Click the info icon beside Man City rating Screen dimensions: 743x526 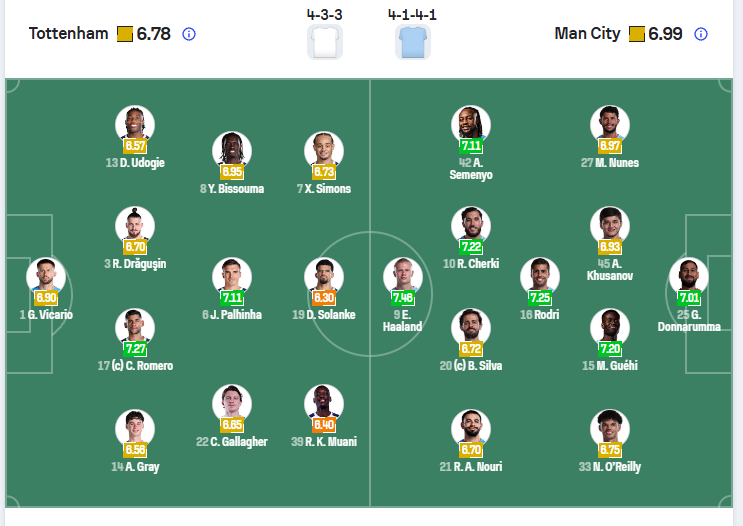coord(701,34)
